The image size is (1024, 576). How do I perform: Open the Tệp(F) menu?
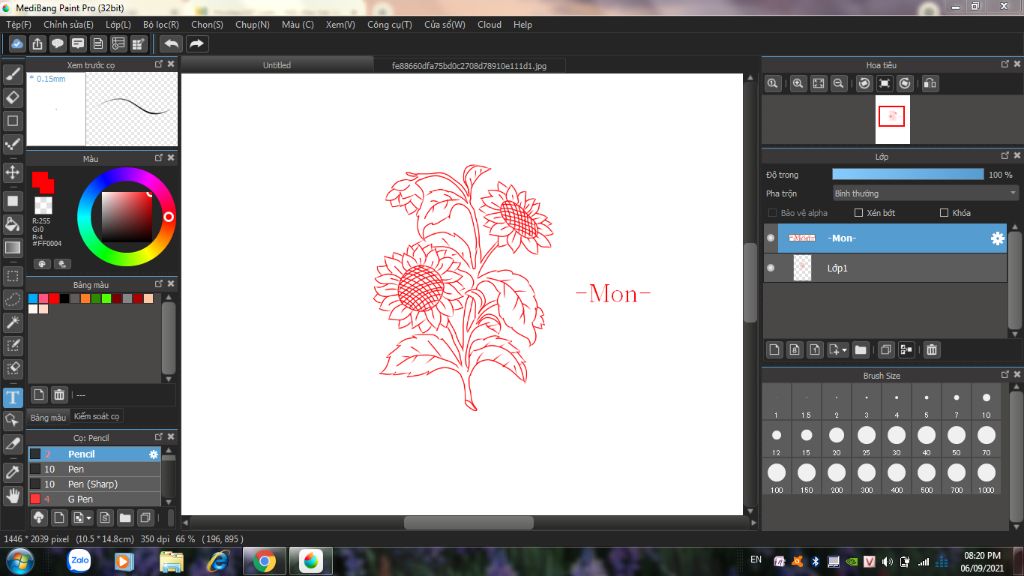(x=18, y=24)
